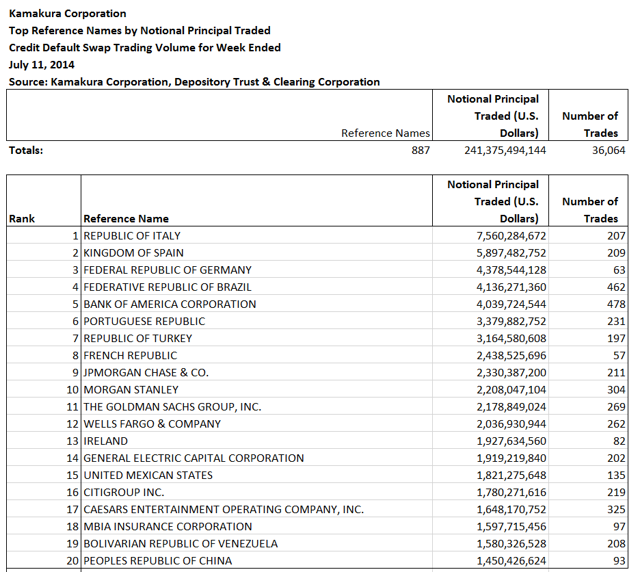Select BOLIVARIAN REPUBLIC OF VENEZUELA cell
This screenshot has height=572, width=640.
click(256, 544)
